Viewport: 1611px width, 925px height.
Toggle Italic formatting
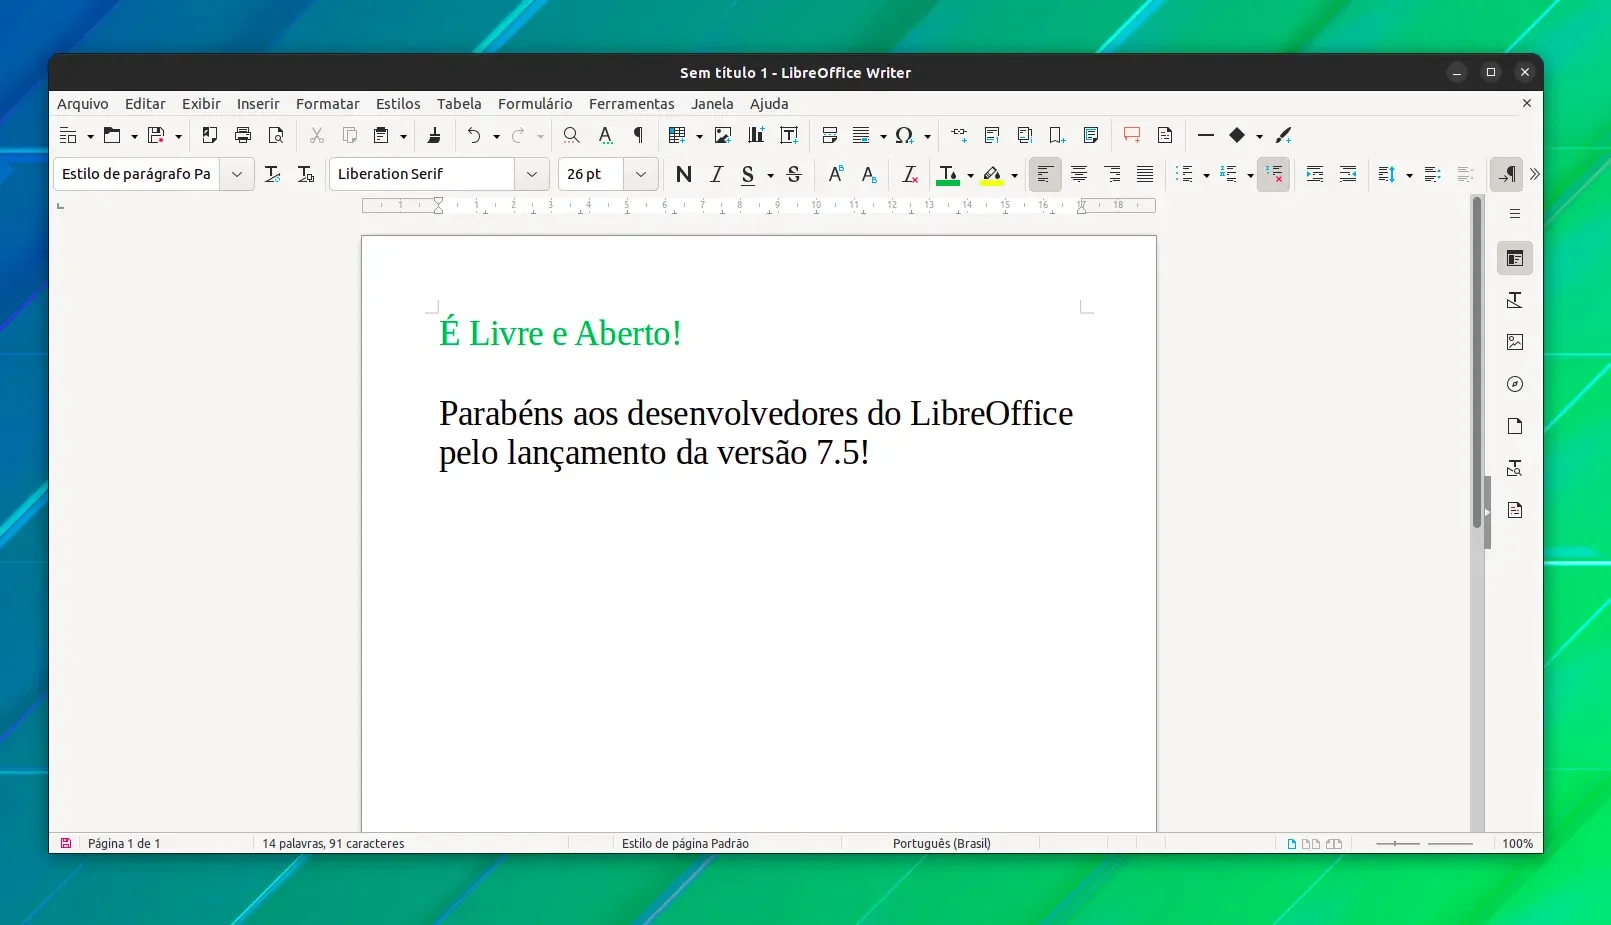point(716,174)
